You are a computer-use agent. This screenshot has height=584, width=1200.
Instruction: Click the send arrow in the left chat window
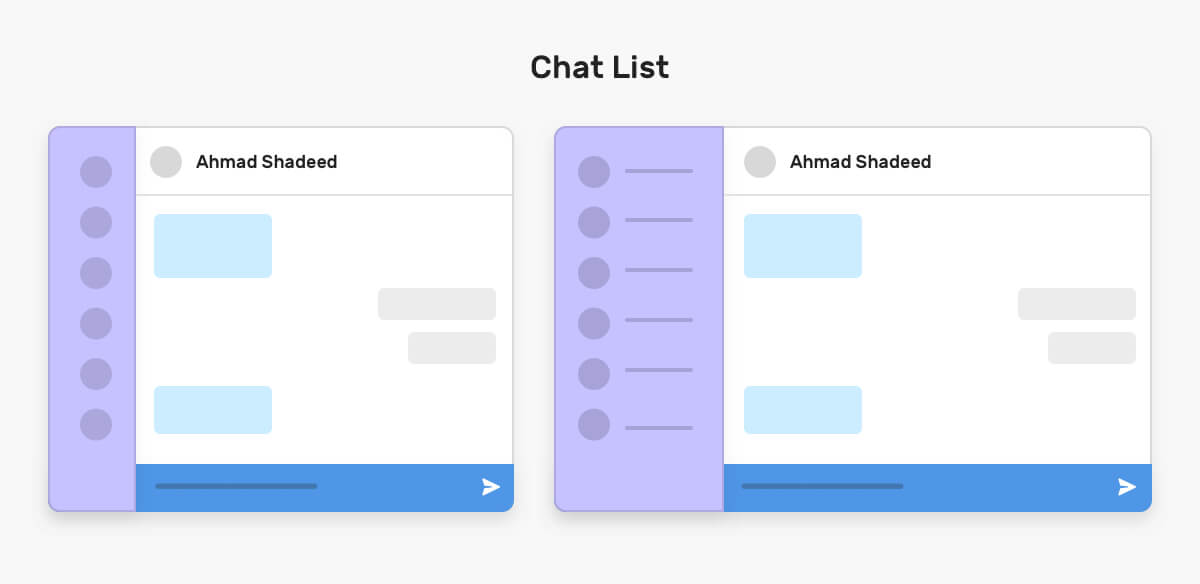point(491,487)
